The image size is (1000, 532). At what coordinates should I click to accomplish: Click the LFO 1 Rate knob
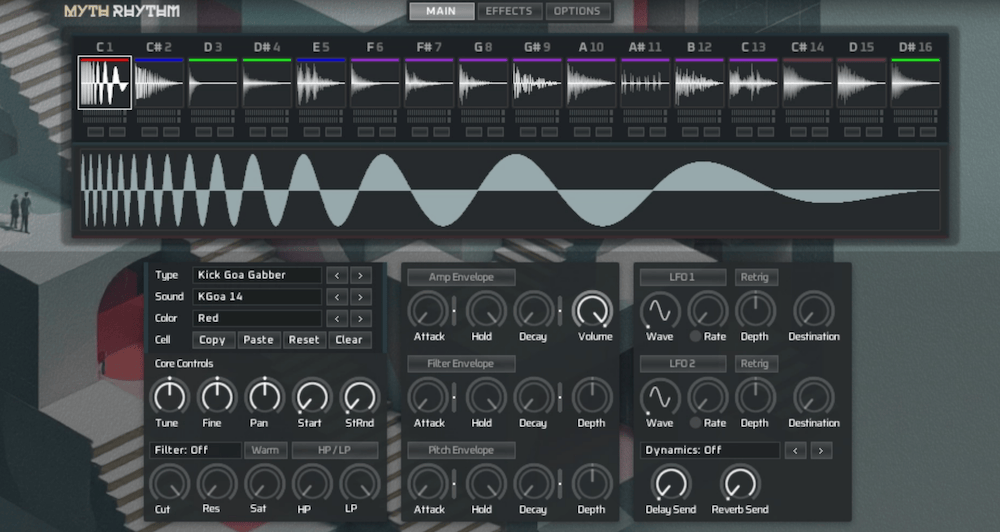point(708,310)
